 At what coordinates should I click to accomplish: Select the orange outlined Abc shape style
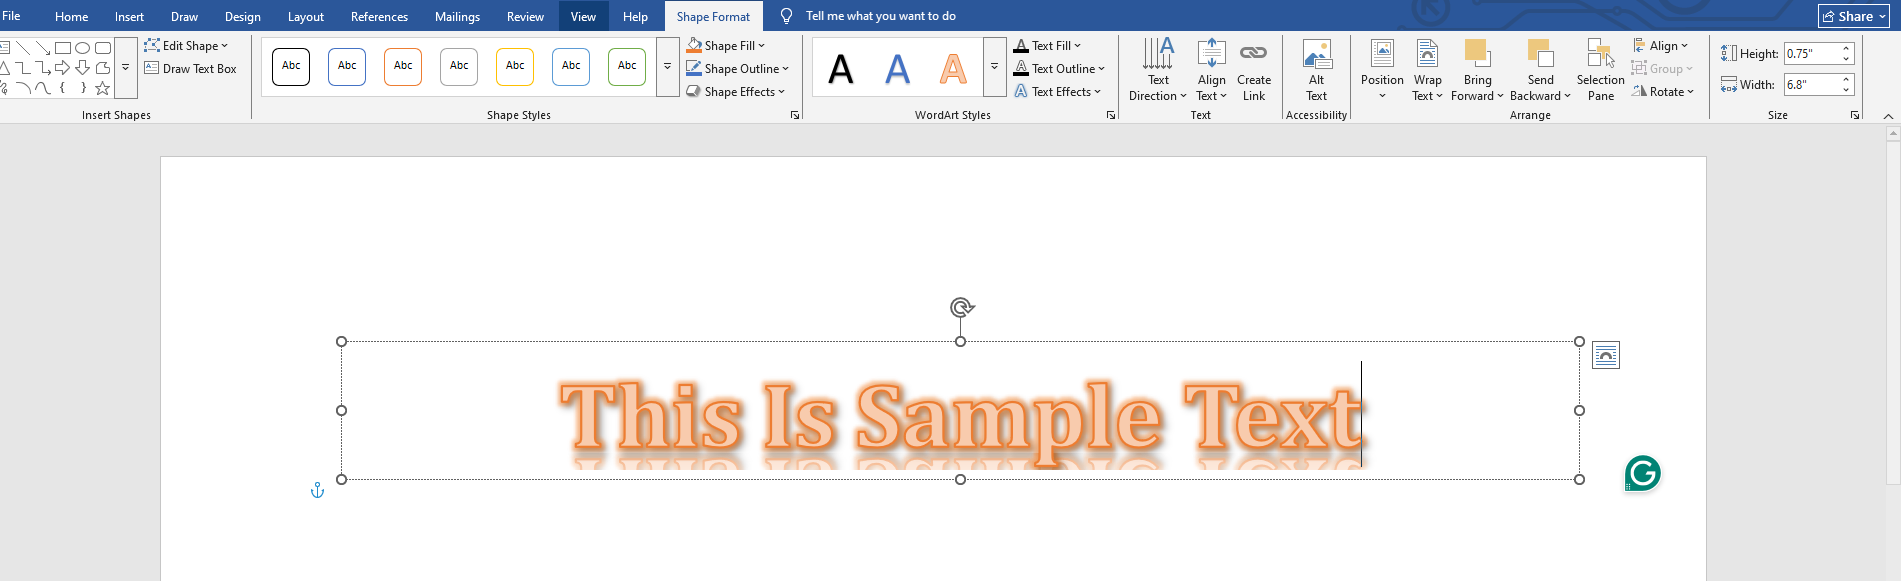403,66
